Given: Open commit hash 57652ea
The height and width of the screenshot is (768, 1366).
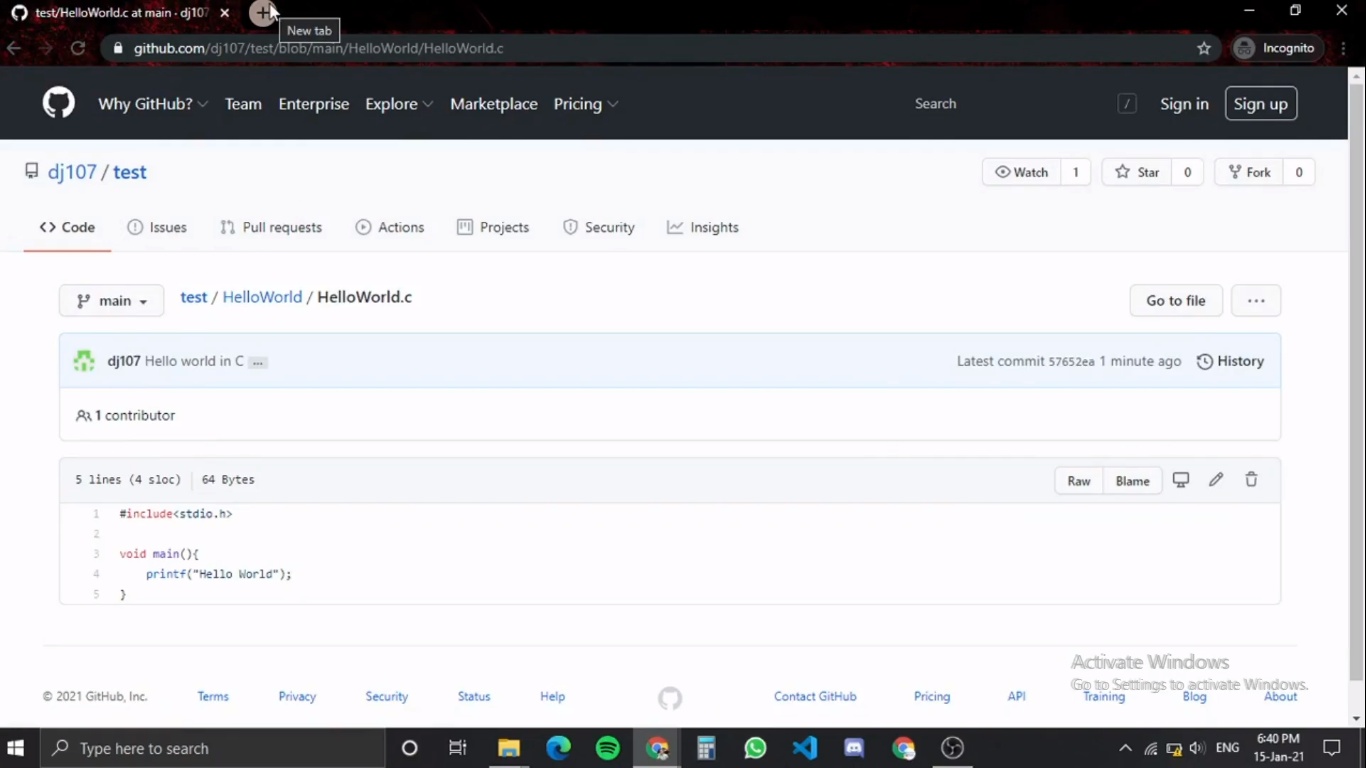Looking at the screenshot, I should [x=1071, y=362].
